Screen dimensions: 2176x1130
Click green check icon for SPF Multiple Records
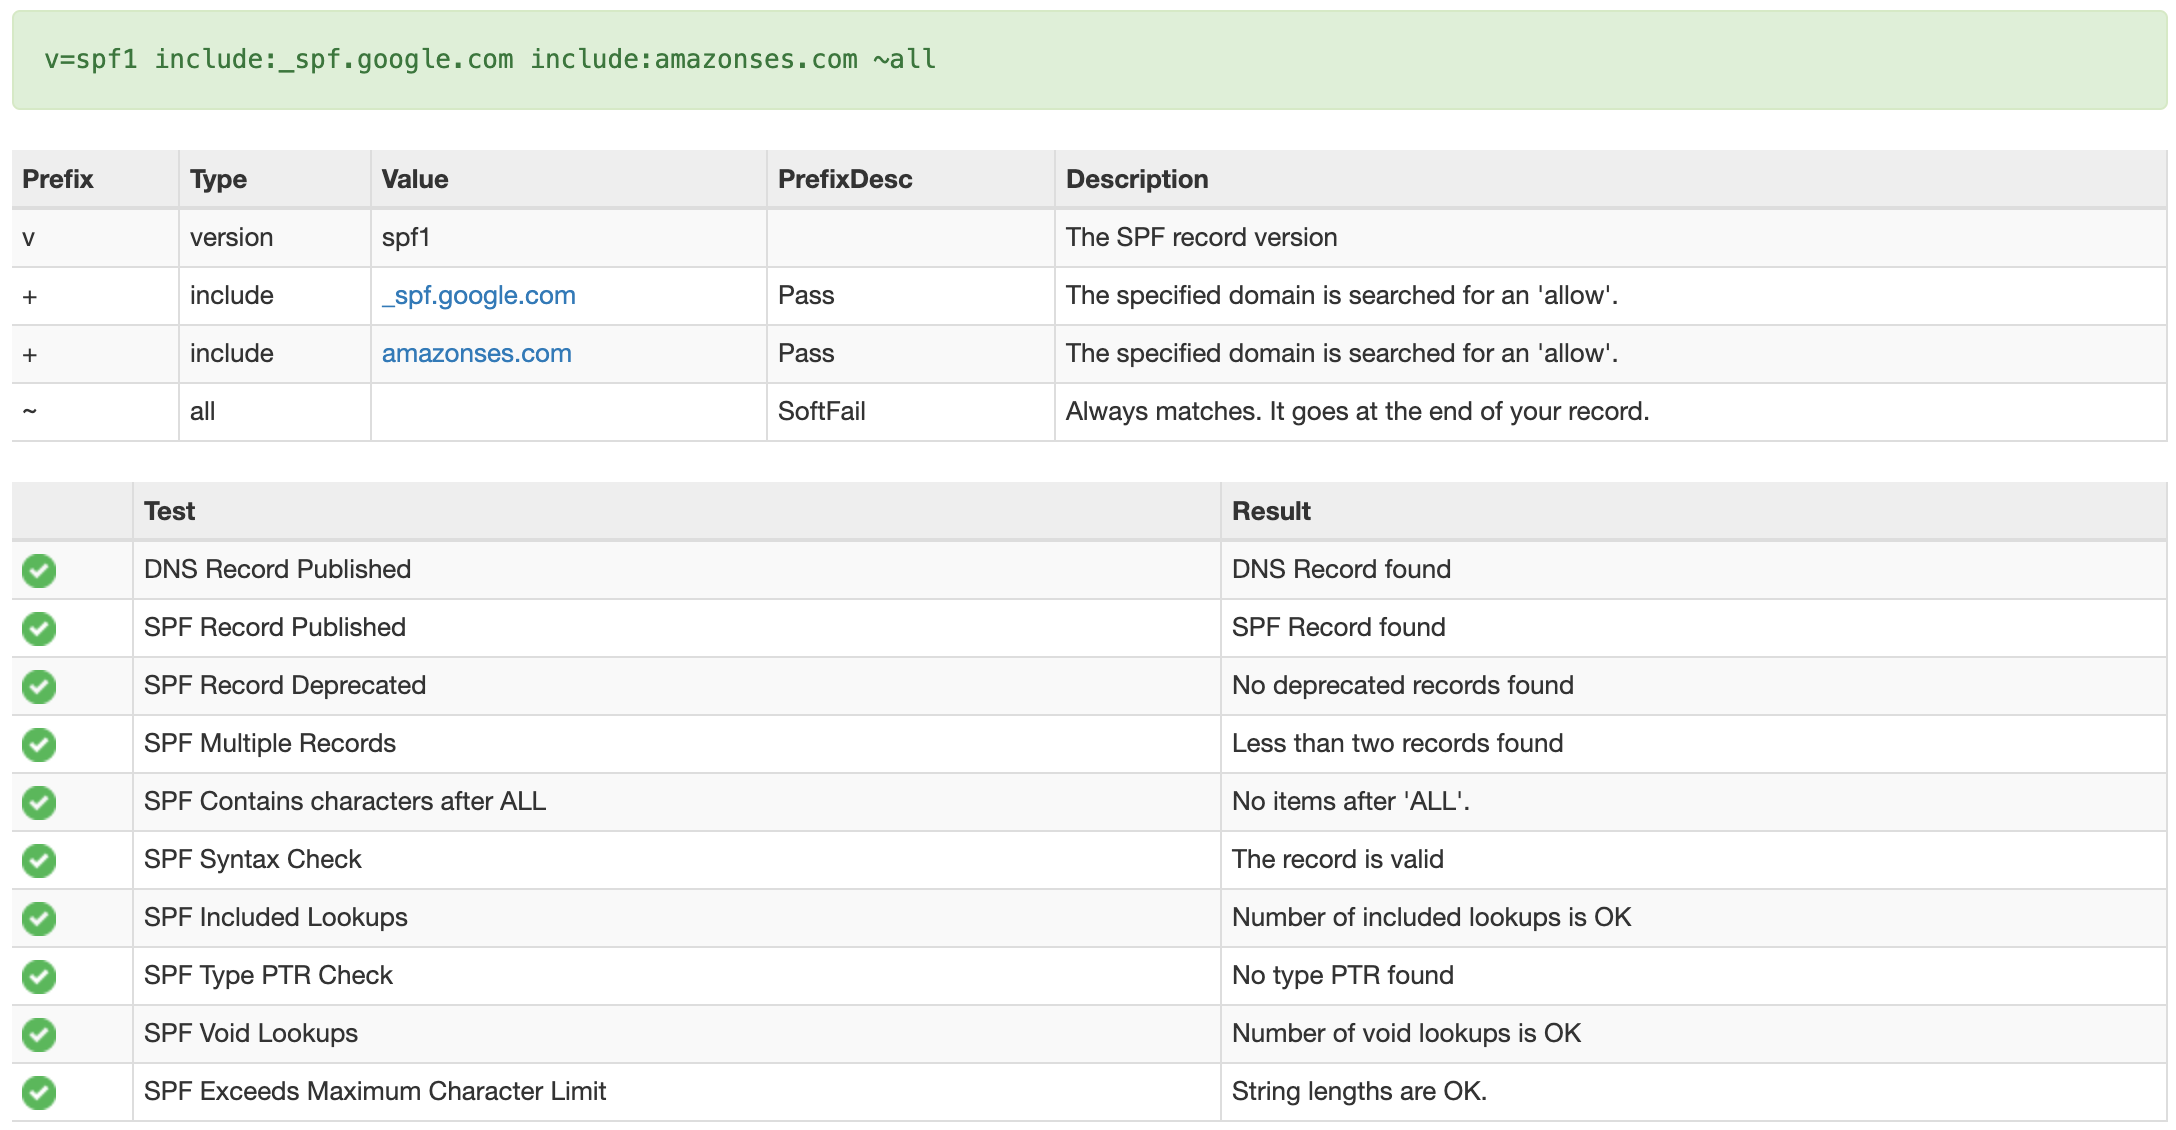pyautogui.click(x=39, y=744)
